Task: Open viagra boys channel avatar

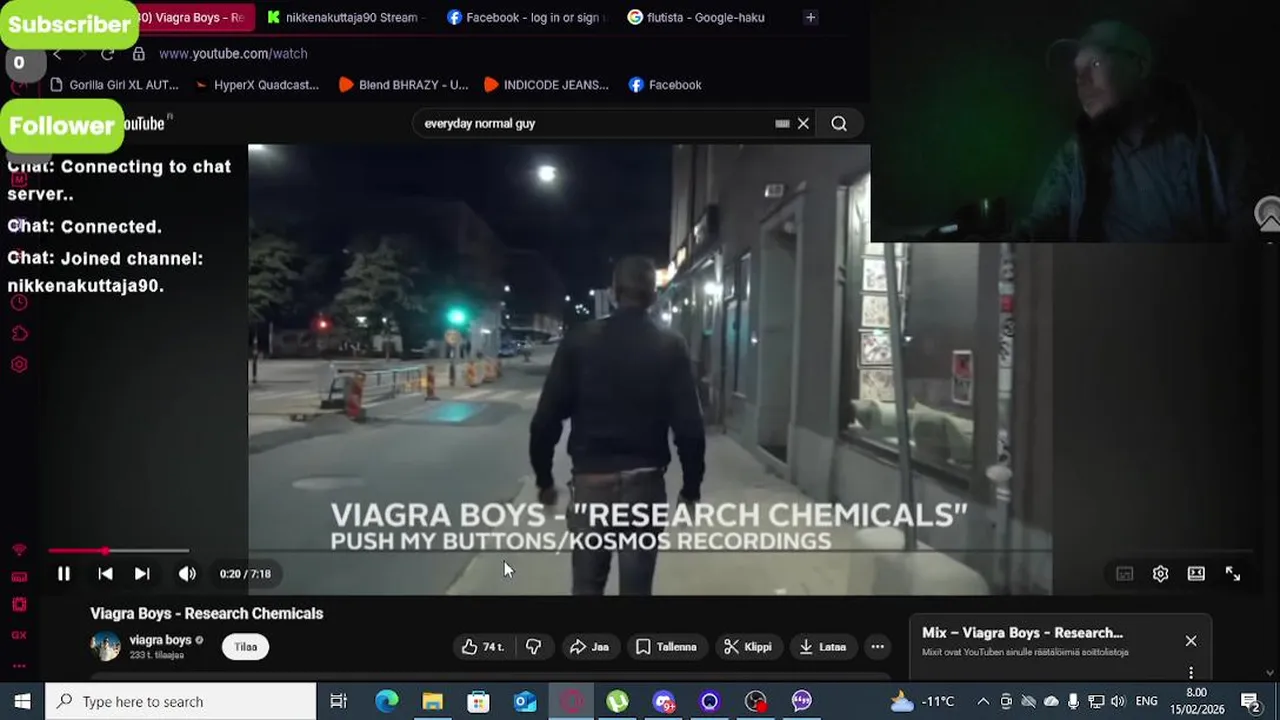Action: coord(105,646)
